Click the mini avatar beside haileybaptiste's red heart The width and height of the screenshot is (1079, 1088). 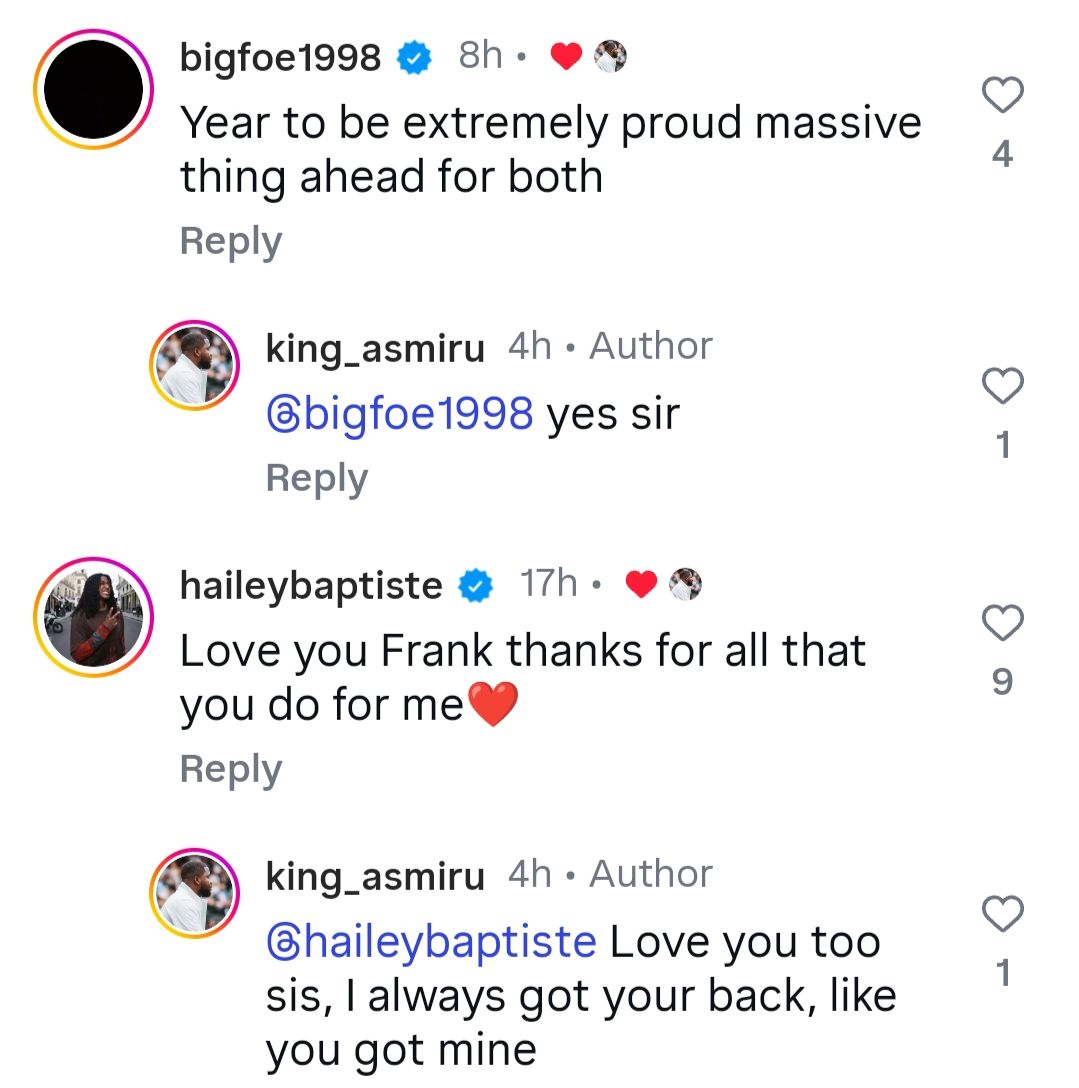coord(684,584)
